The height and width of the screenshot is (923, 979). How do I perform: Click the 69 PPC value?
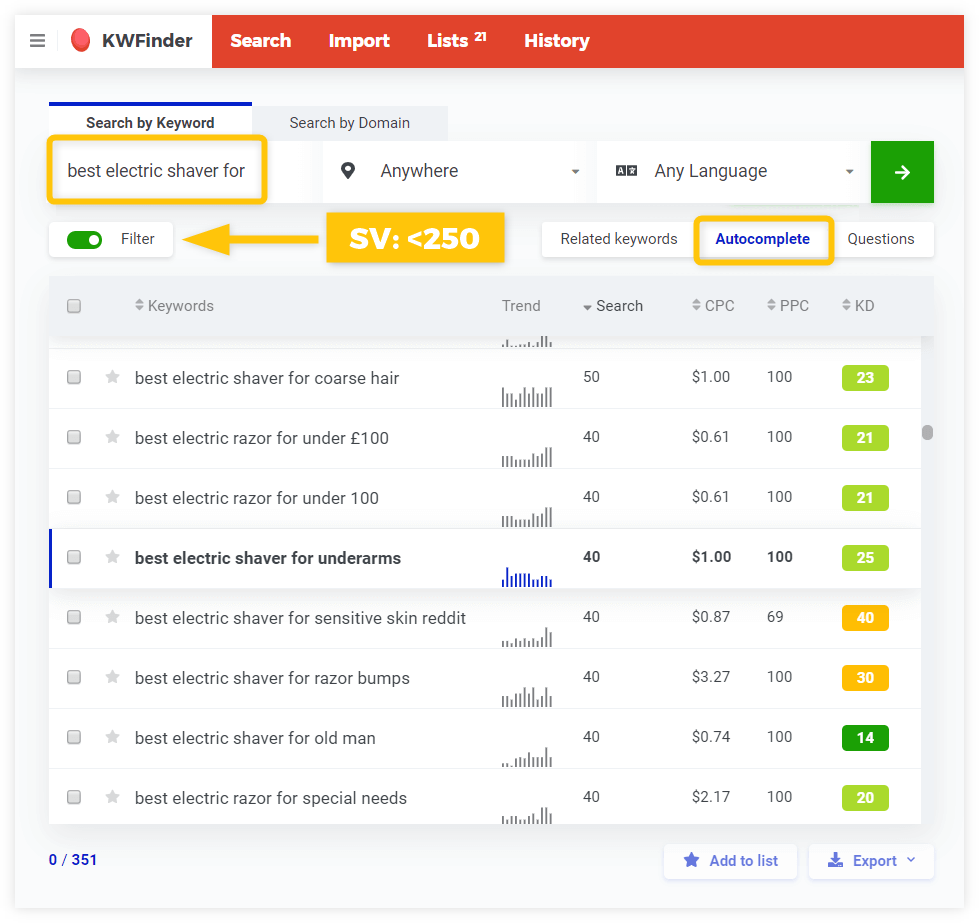point(775,617)
